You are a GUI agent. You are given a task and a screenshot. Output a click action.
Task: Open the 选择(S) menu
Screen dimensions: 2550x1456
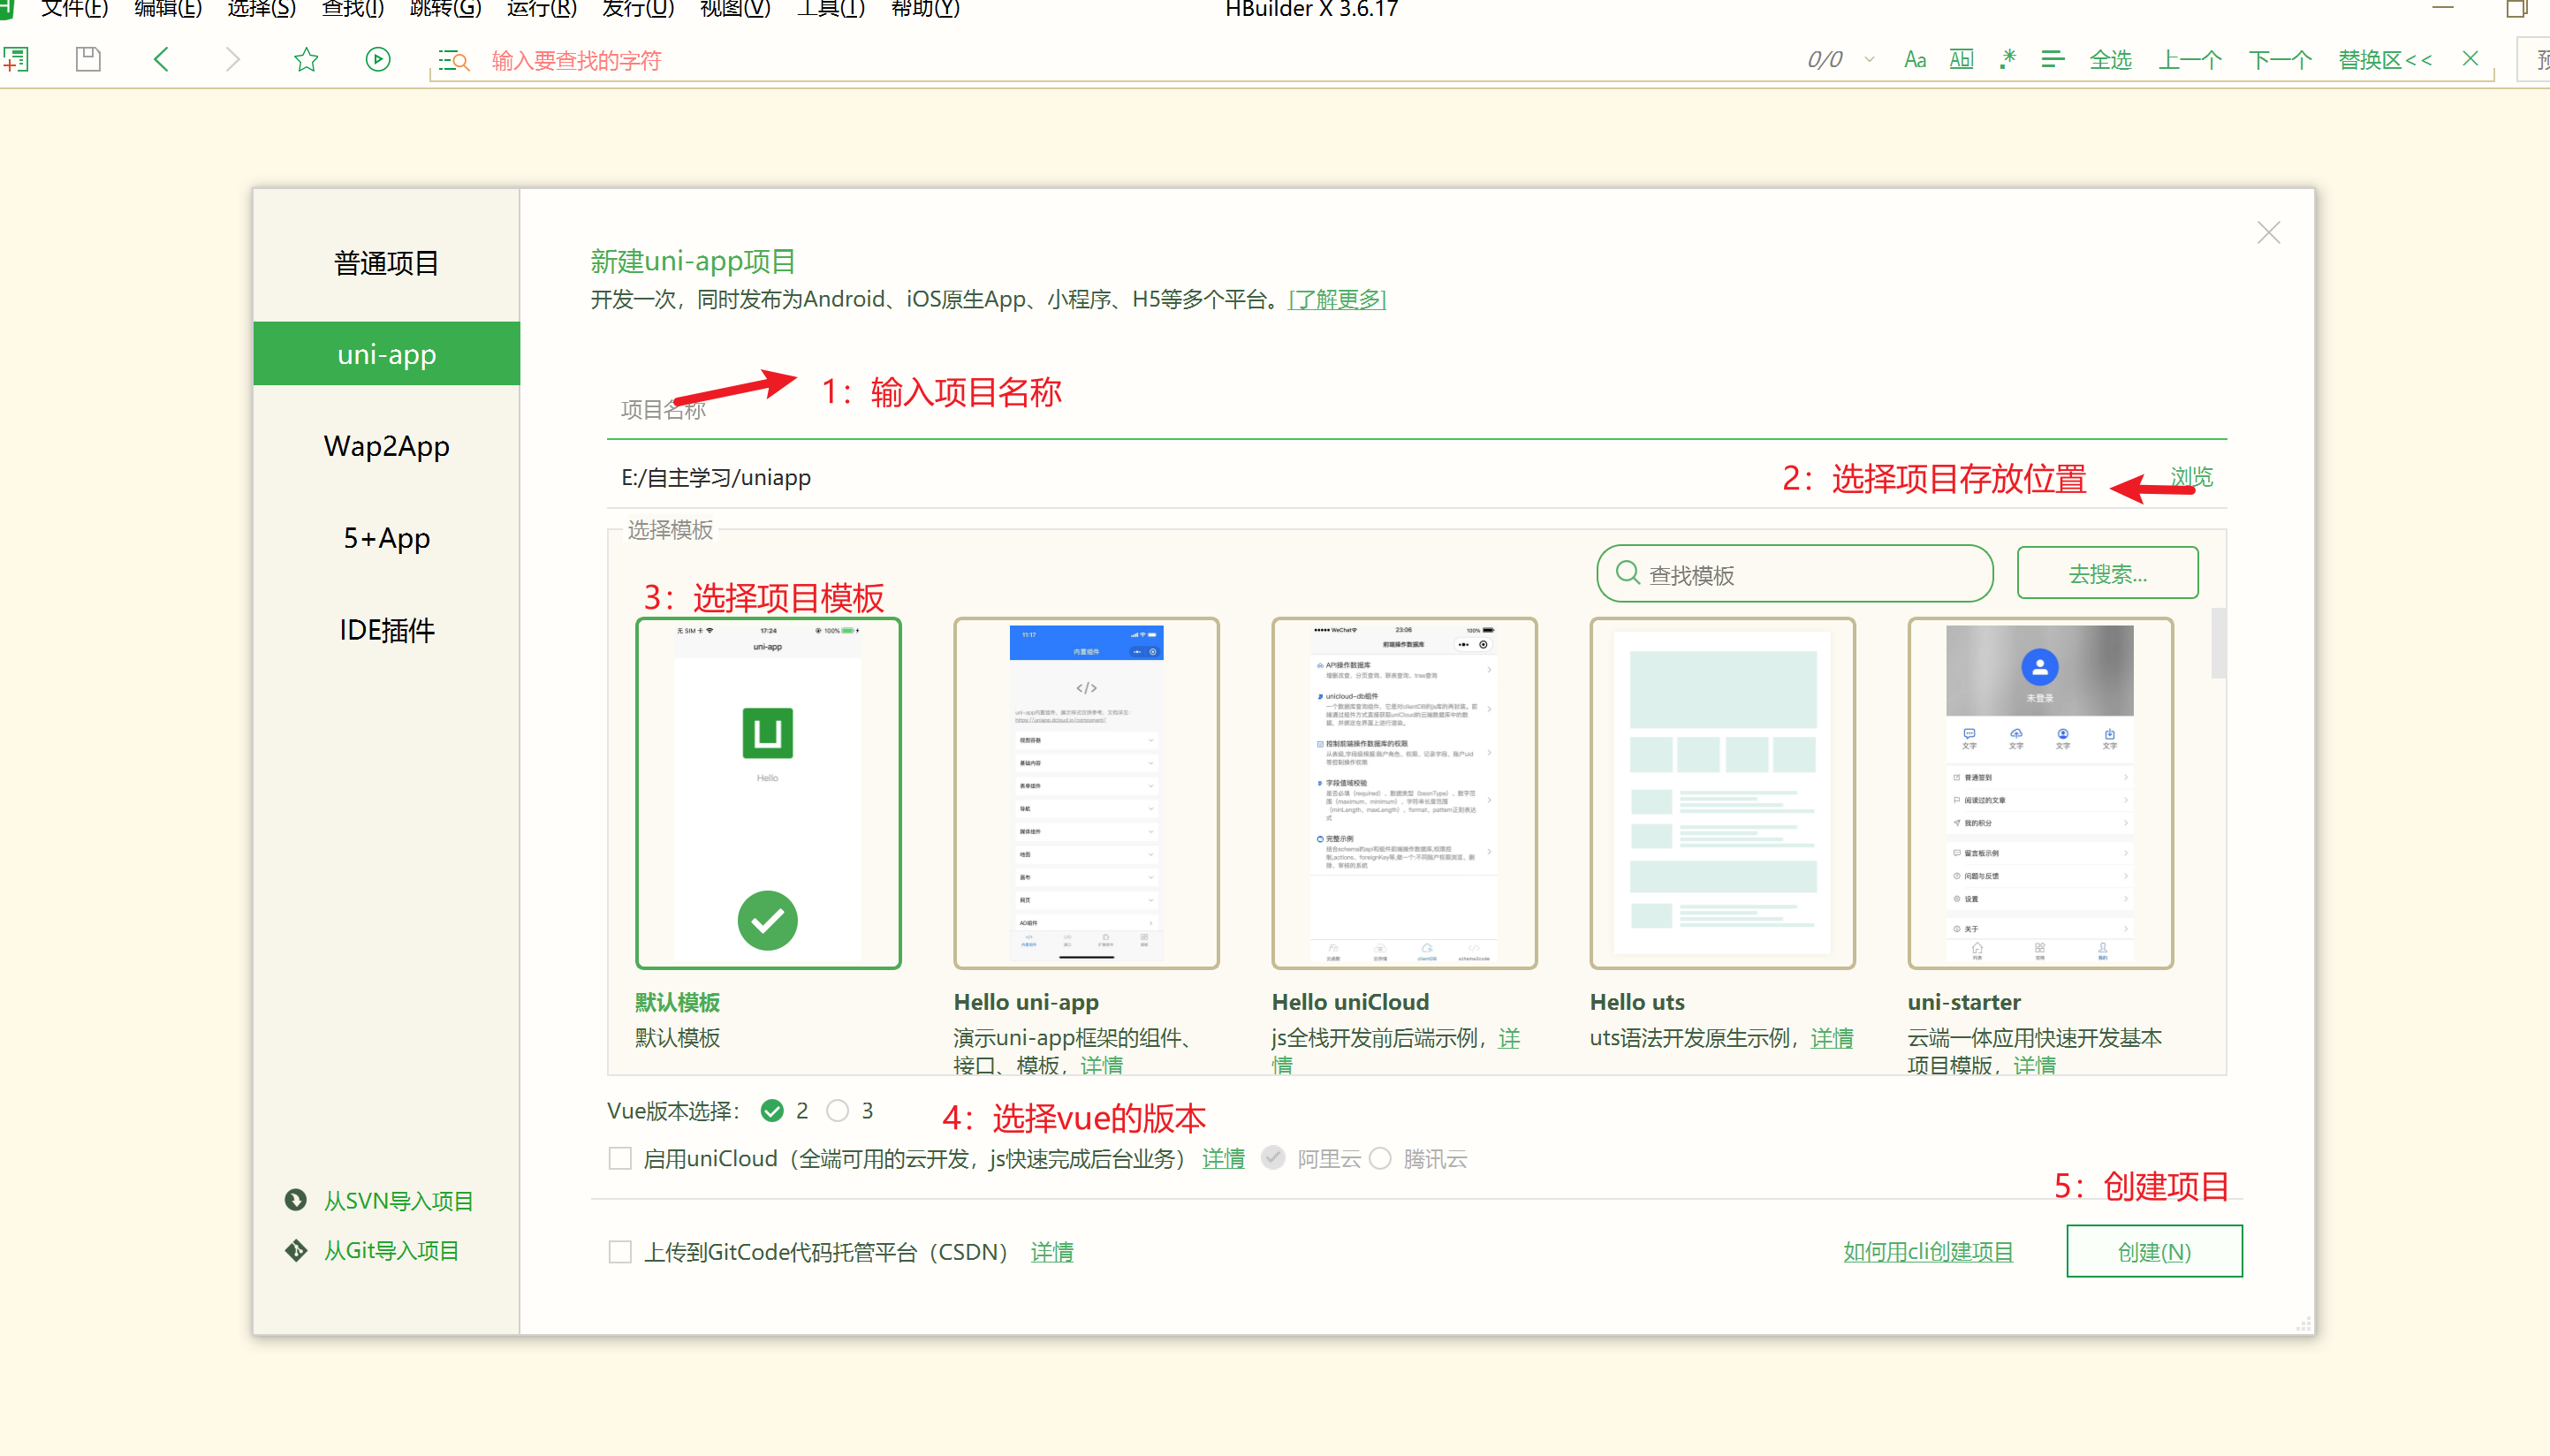(x=261, y=9)
